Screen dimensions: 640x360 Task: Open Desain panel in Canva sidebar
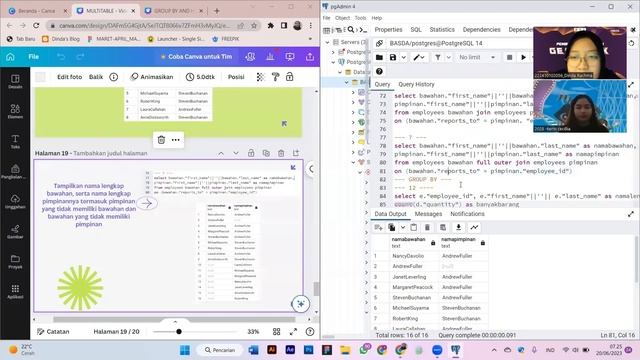[x=15, y=81]
